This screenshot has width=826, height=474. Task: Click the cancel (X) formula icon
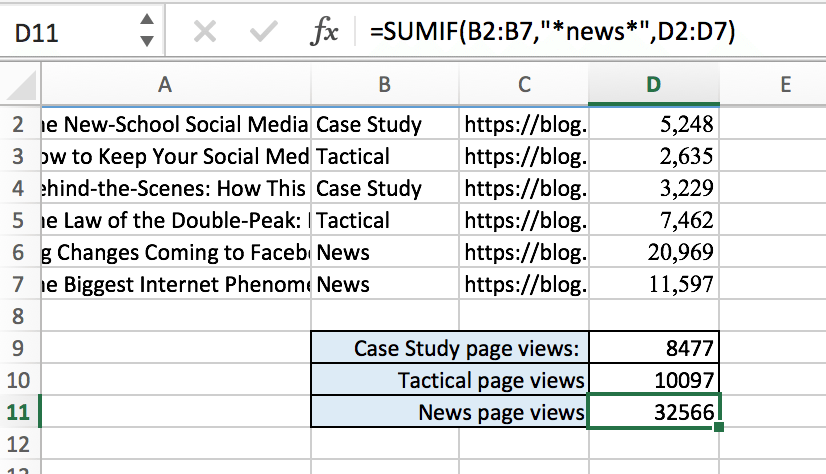(x=204, y=32)
